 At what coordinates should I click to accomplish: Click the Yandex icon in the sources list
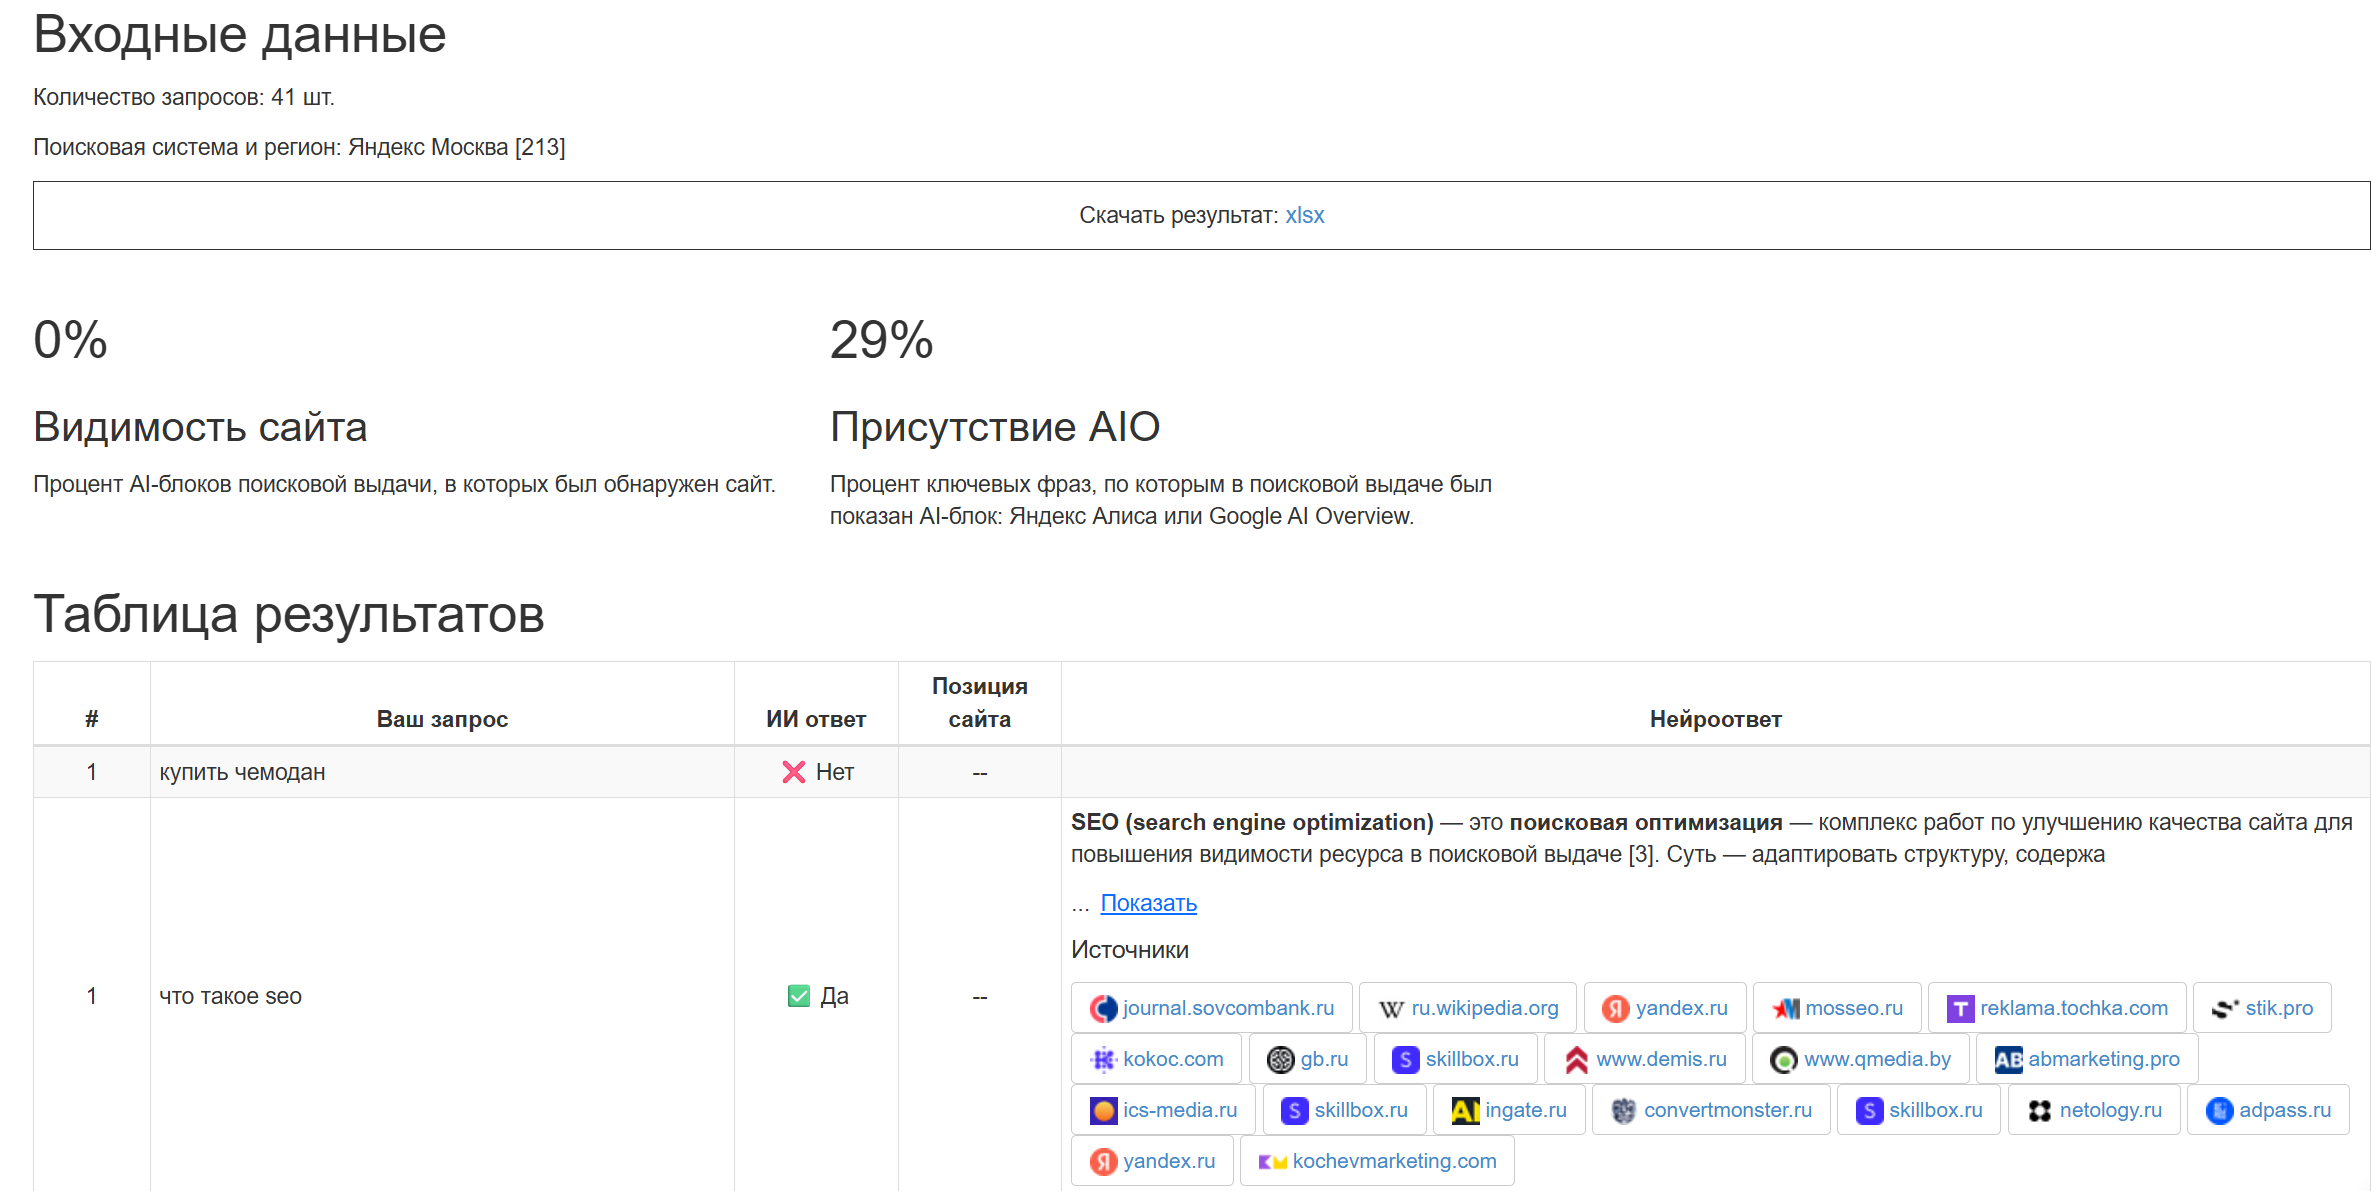click(x=1617, y=1007)
